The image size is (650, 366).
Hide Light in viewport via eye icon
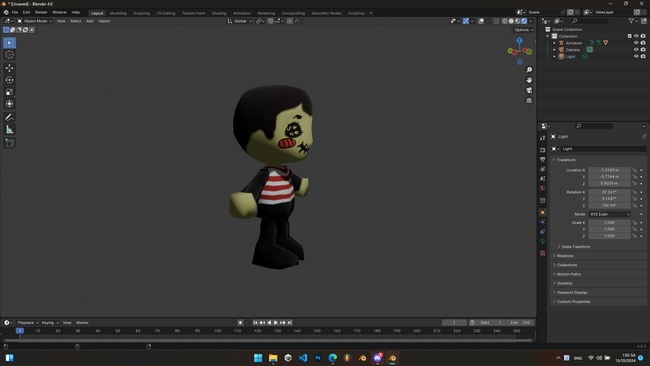click(x=636, y=56)
